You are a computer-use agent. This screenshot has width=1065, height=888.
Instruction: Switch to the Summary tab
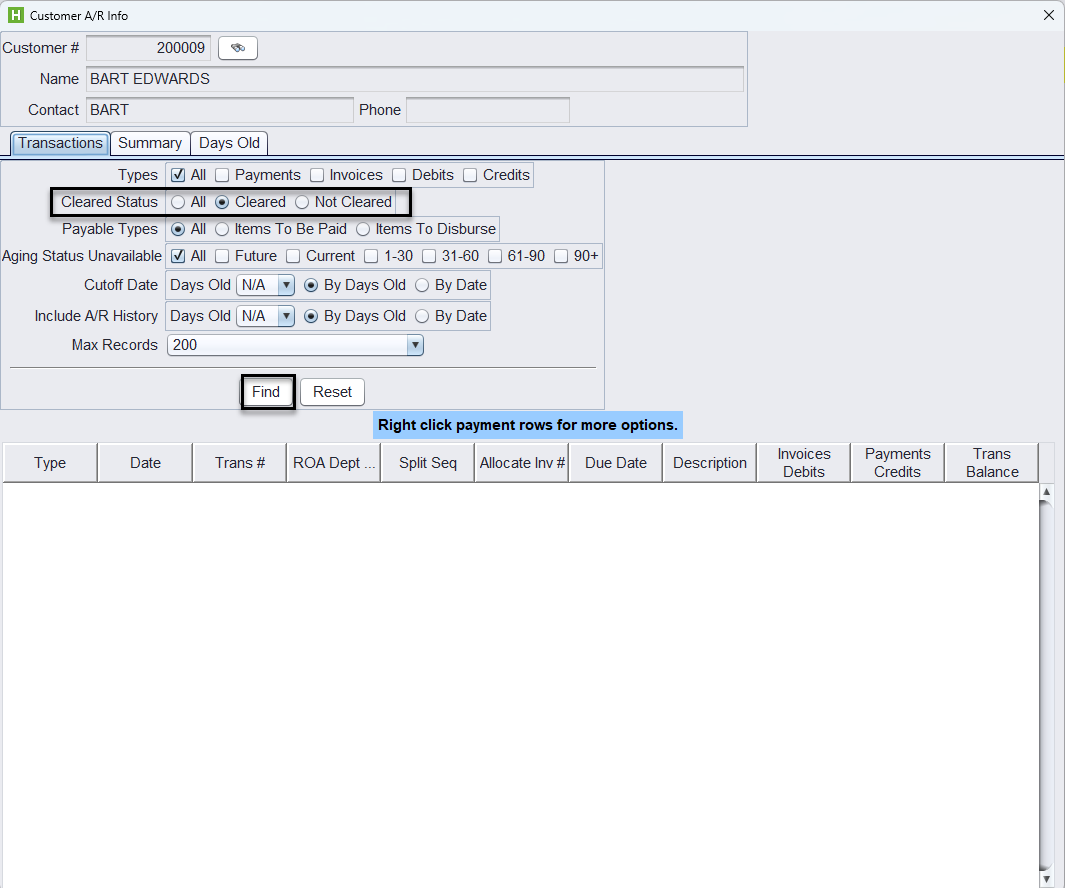150,143
